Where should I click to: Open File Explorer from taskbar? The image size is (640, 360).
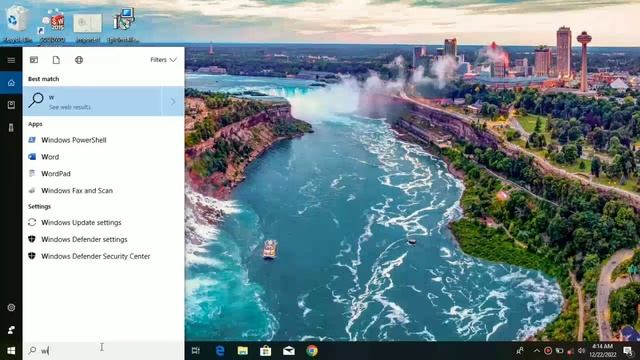coord(243,351)
